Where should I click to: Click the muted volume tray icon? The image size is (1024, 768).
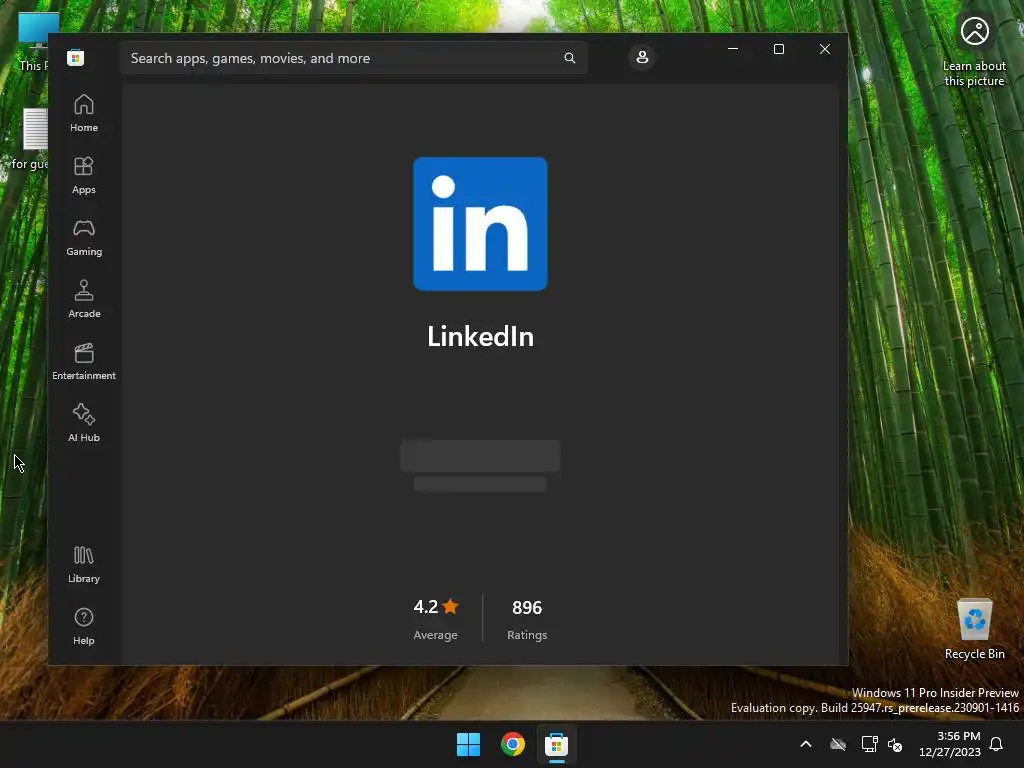tap(895, 744)
